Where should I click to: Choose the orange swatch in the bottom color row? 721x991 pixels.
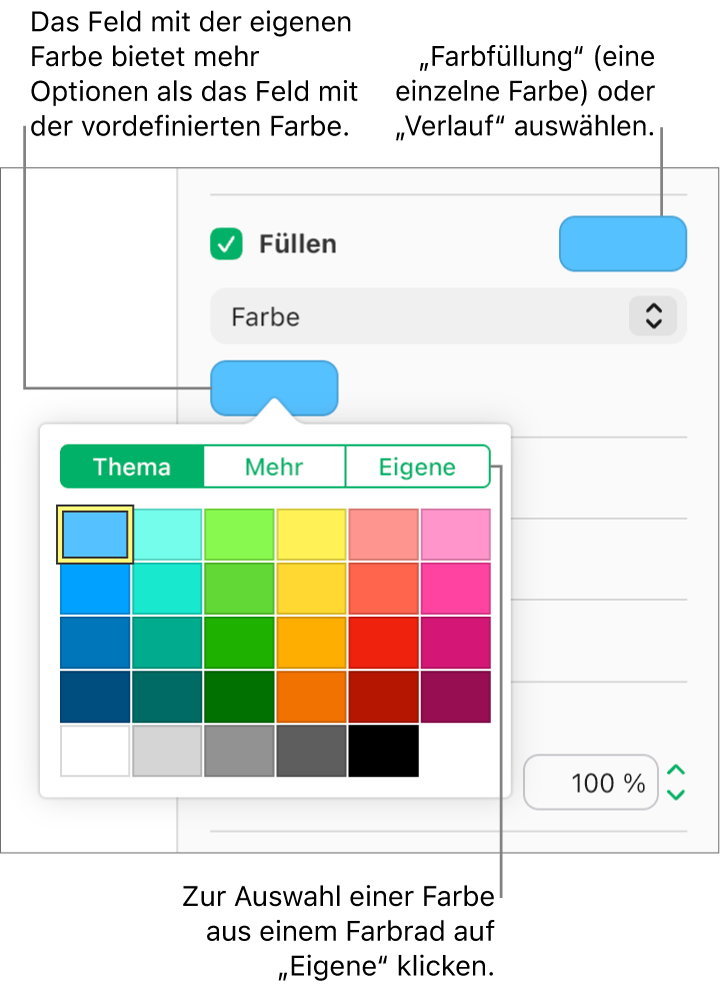(311, 696)
